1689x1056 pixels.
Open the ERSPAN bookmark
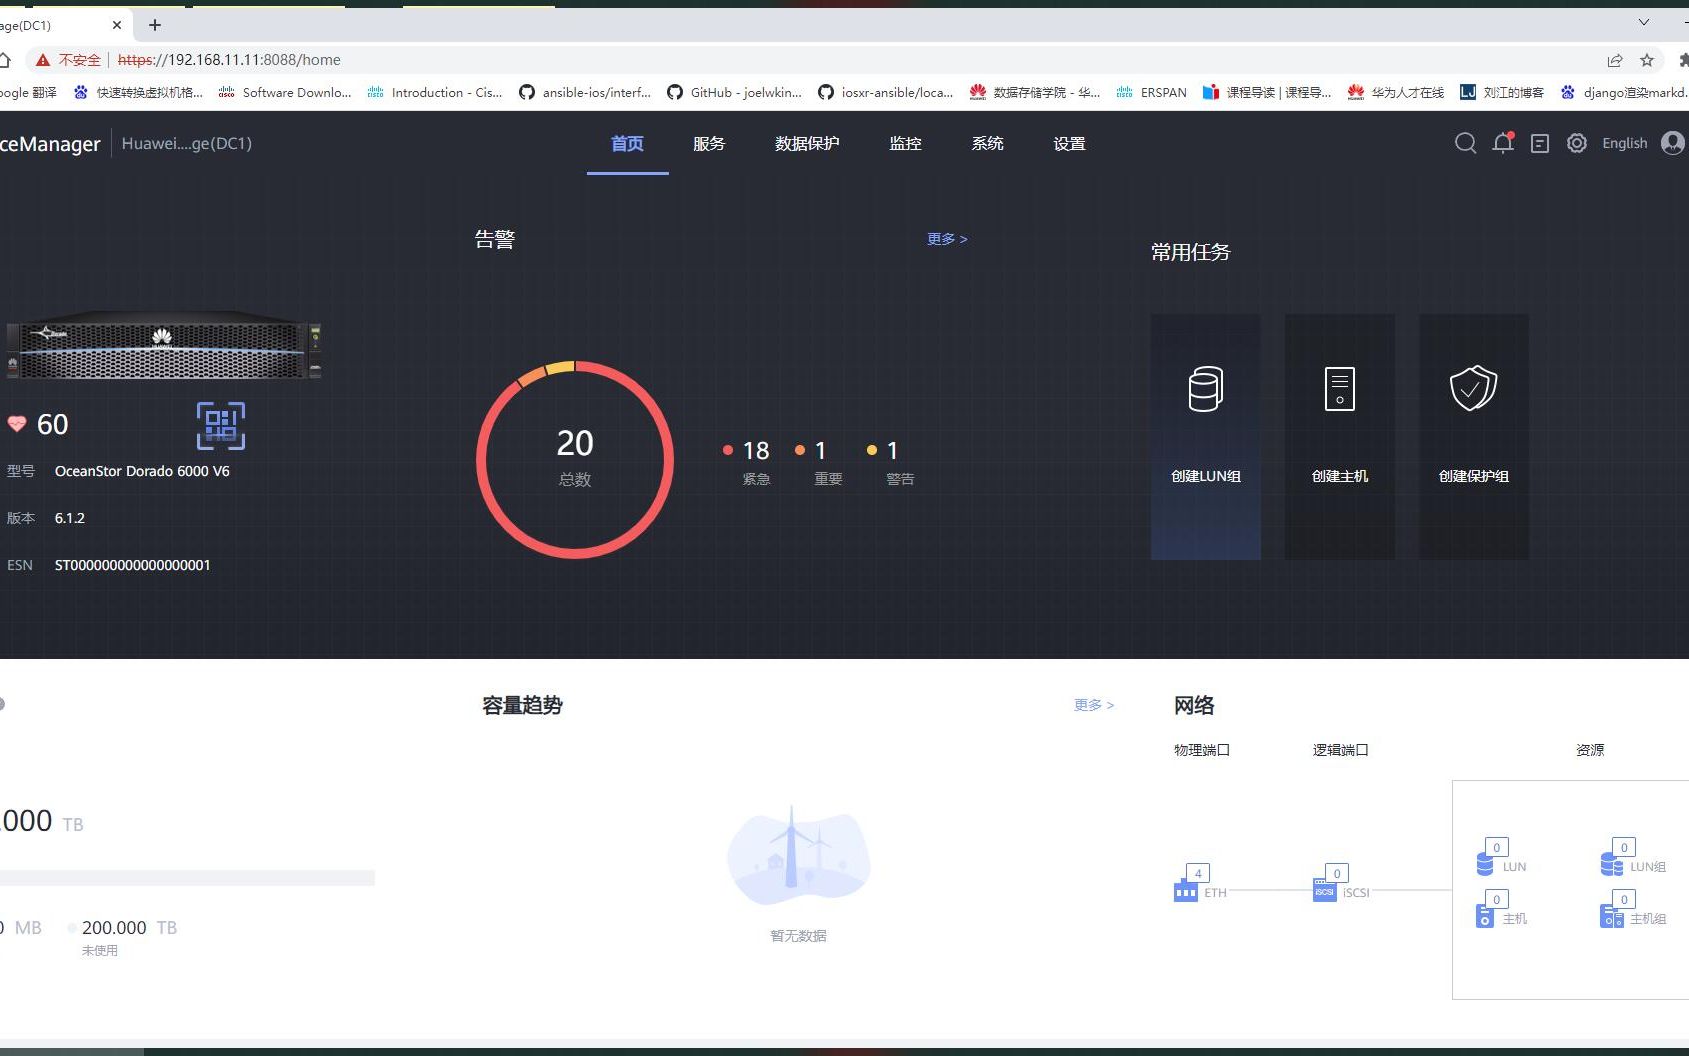1151,92
